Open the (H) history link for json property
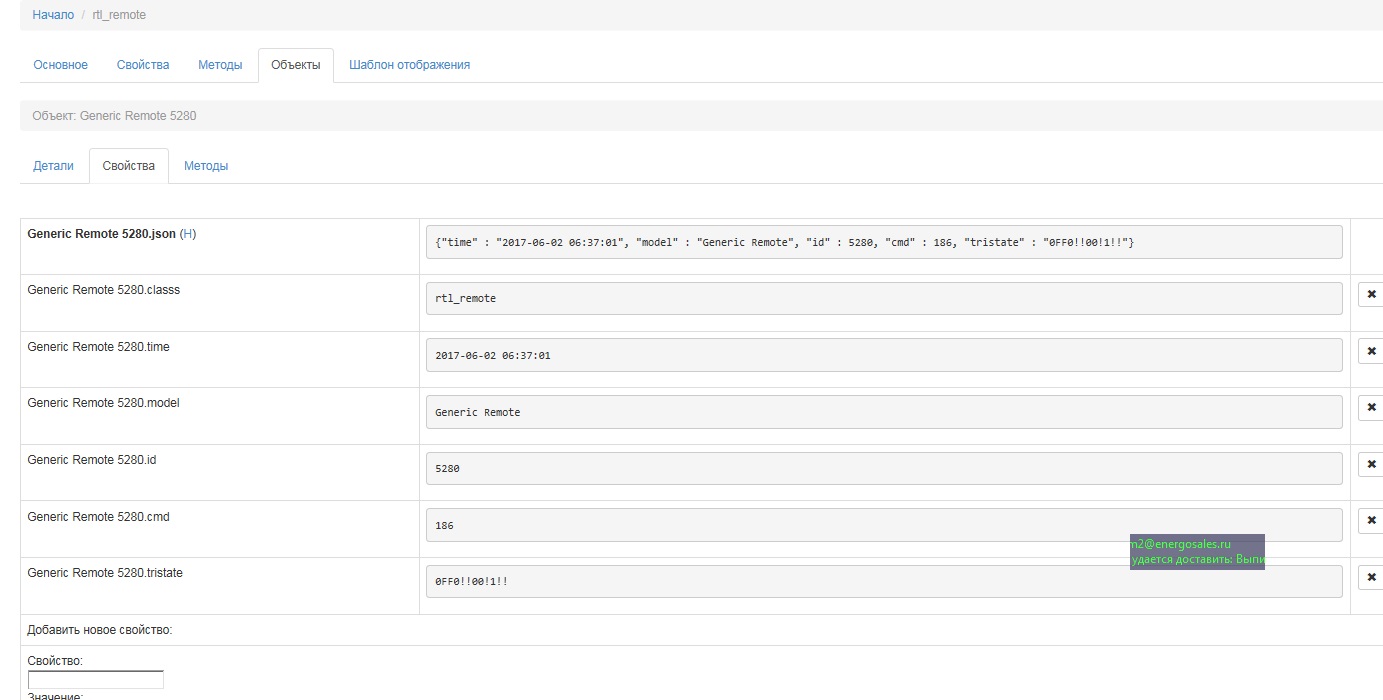Image resolution: width=1383 pixels, height=700 pixels. tap(187, 234)
